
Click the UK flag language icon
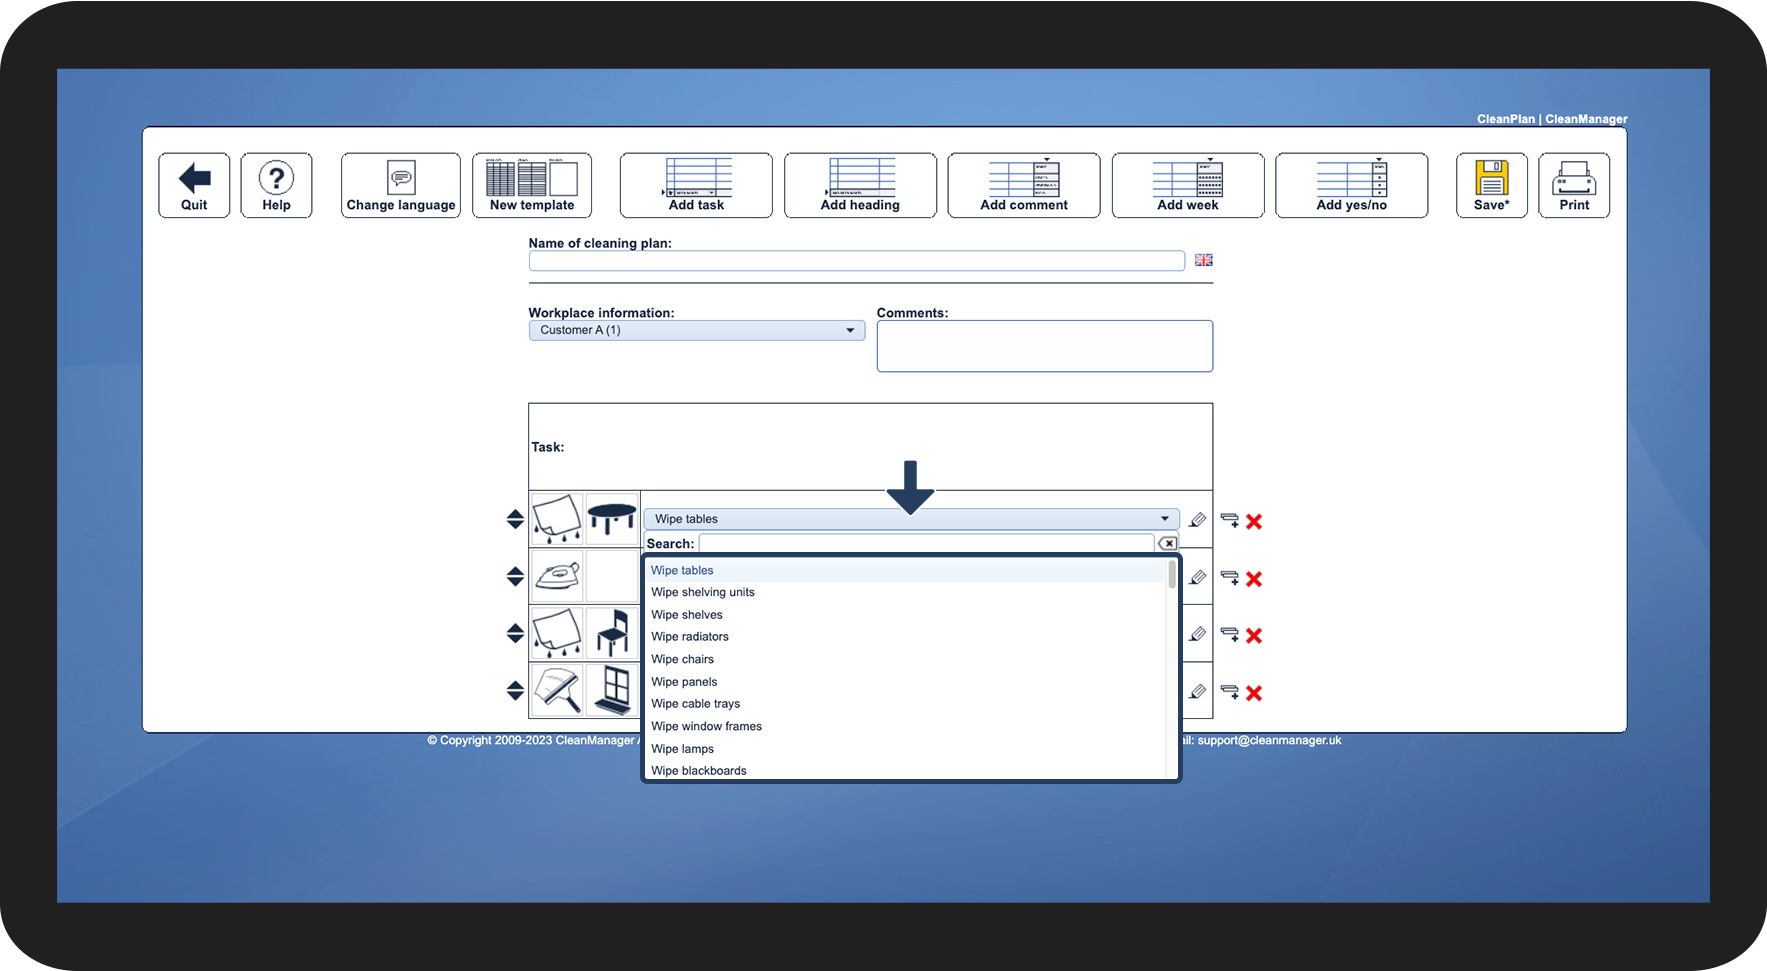(1204, 260)
